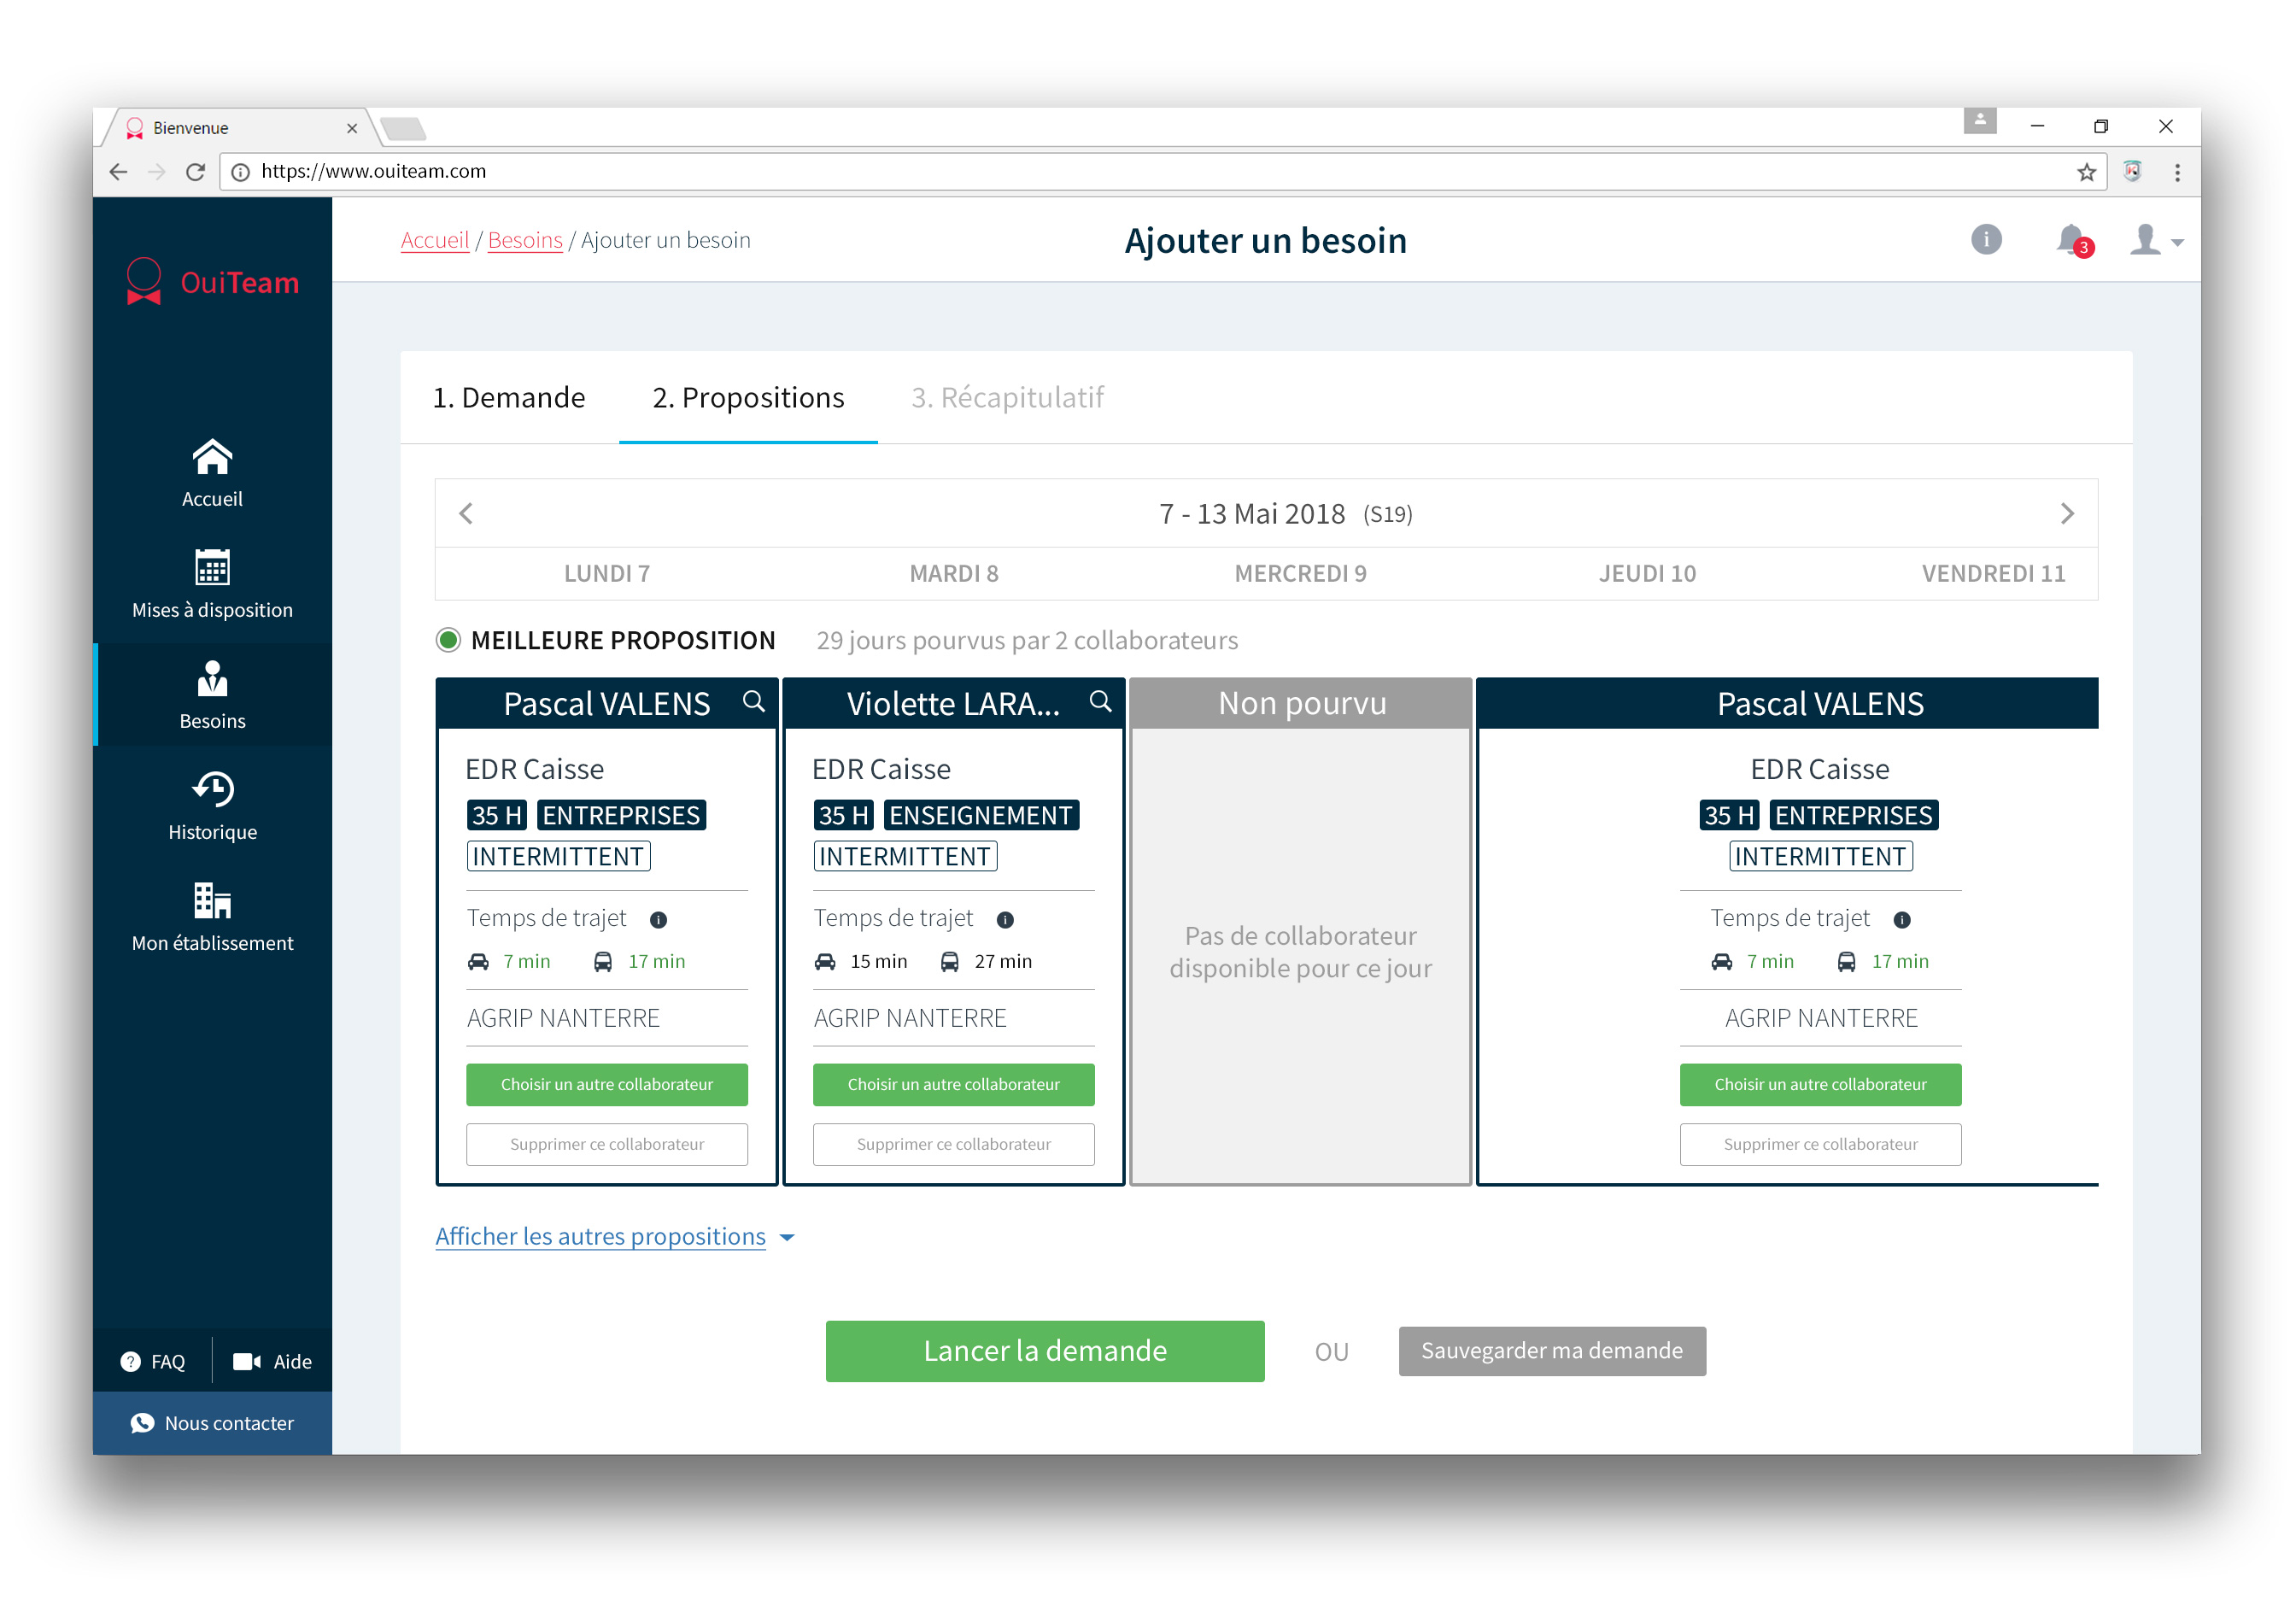Click Afficher les autres propositions link

[x=600, y=1237]
